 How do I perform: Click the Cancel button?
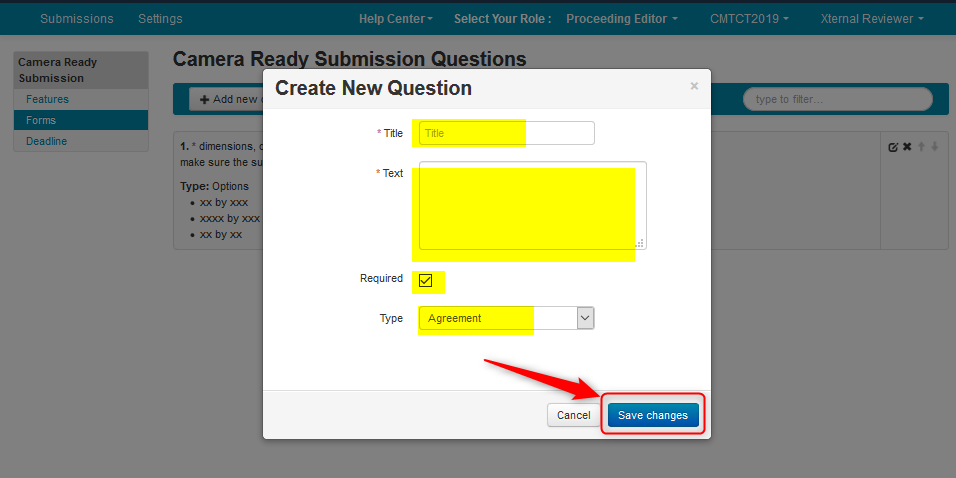[573, 415]
